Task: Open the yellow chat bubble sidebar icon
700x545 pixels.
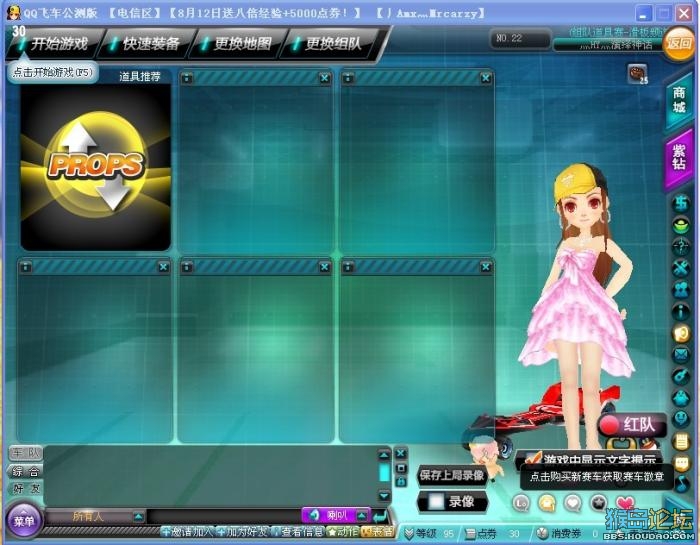Action: pos(682,463)
